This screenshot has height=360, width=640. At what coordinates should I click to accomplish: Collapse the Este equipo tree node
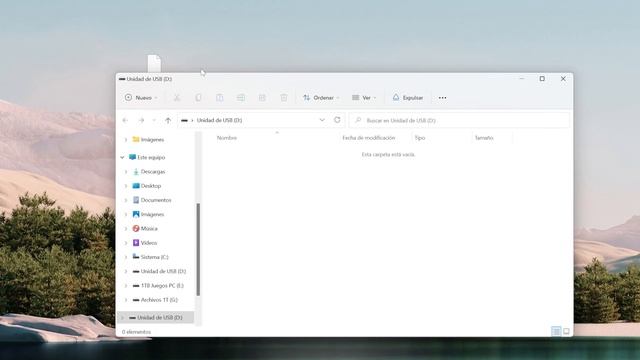(x=122, y=157)
